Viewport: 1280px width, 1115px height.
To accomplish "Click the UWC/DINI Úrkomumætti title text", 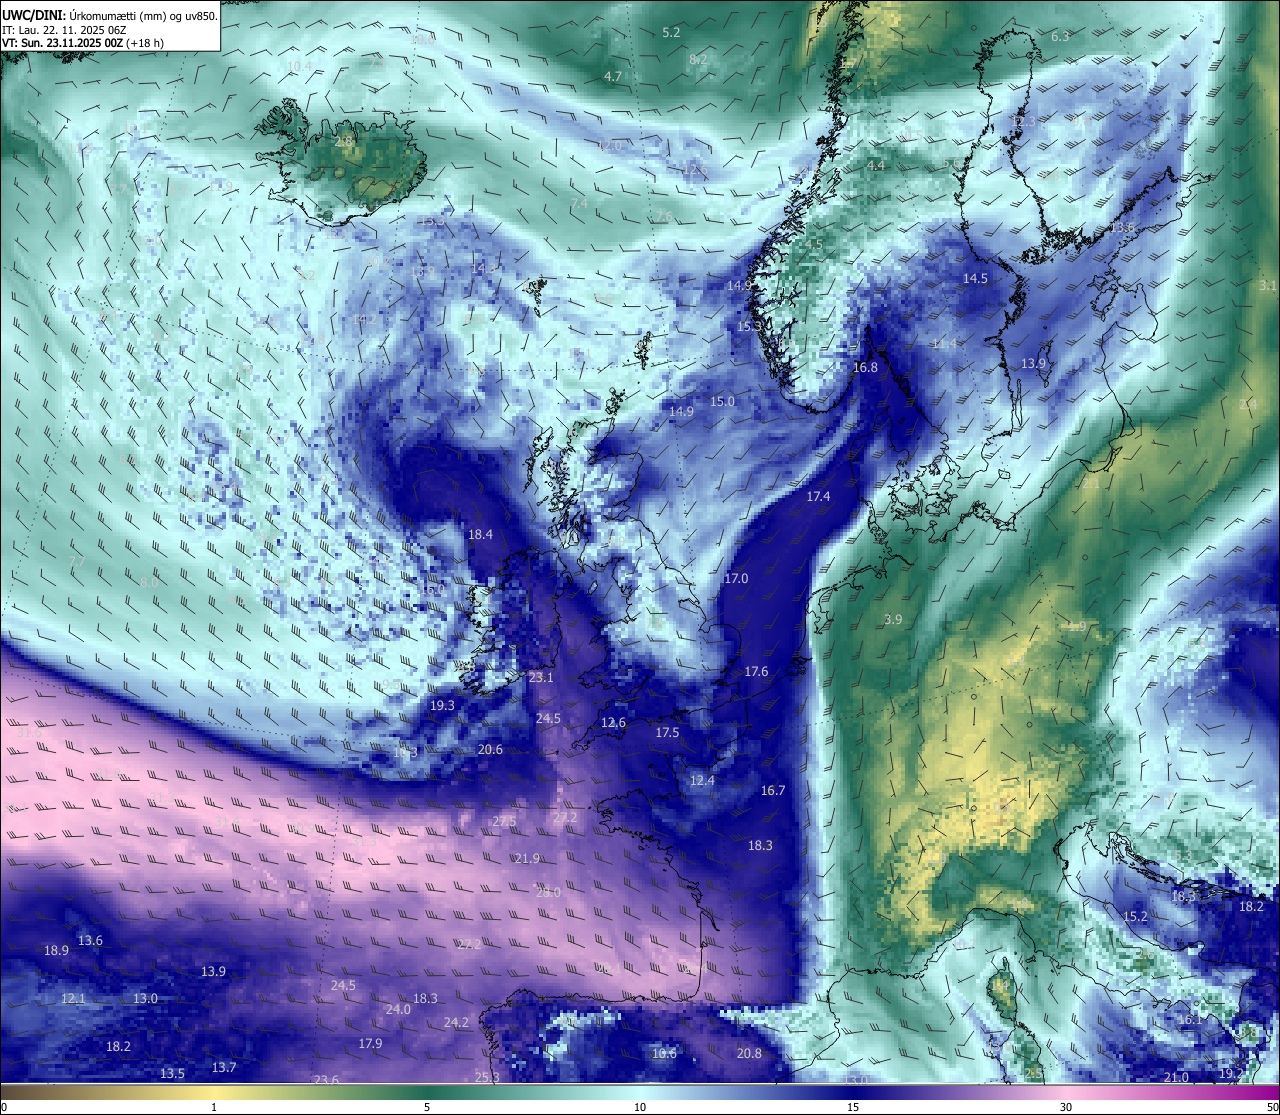I will click(110, 15).
